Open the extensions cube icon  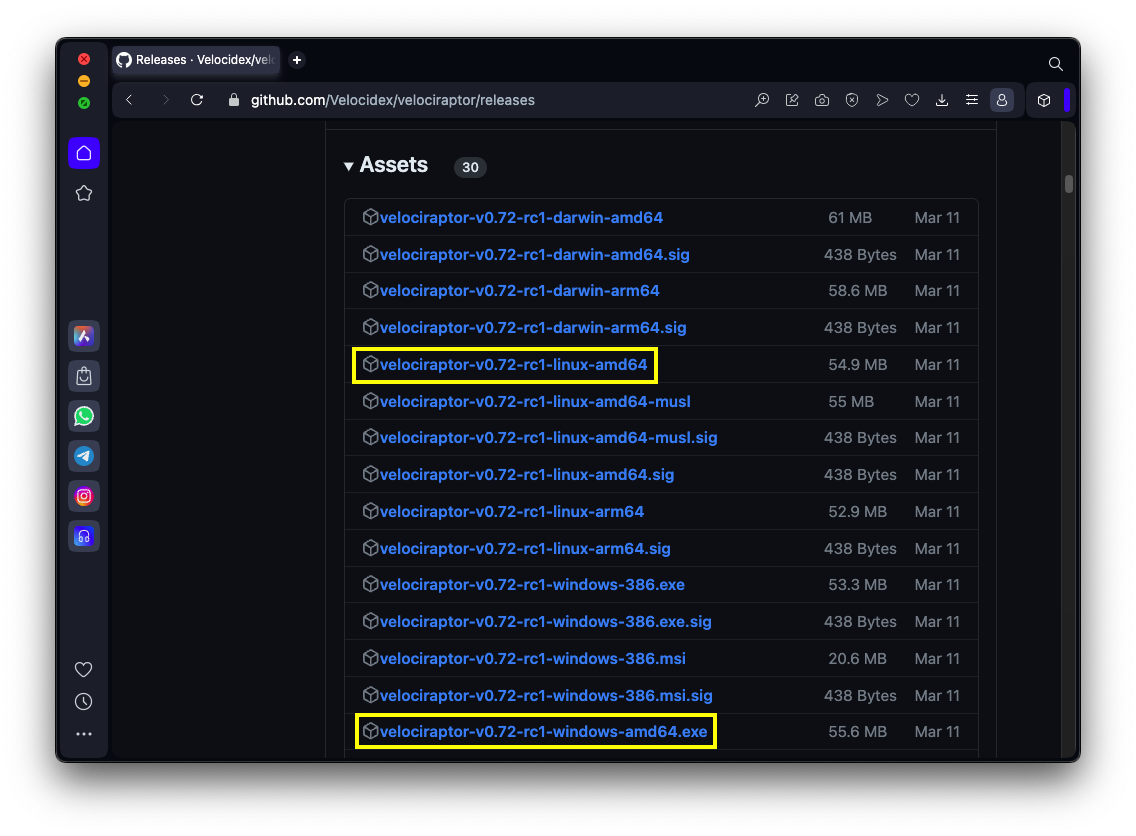pos(1044,100)
